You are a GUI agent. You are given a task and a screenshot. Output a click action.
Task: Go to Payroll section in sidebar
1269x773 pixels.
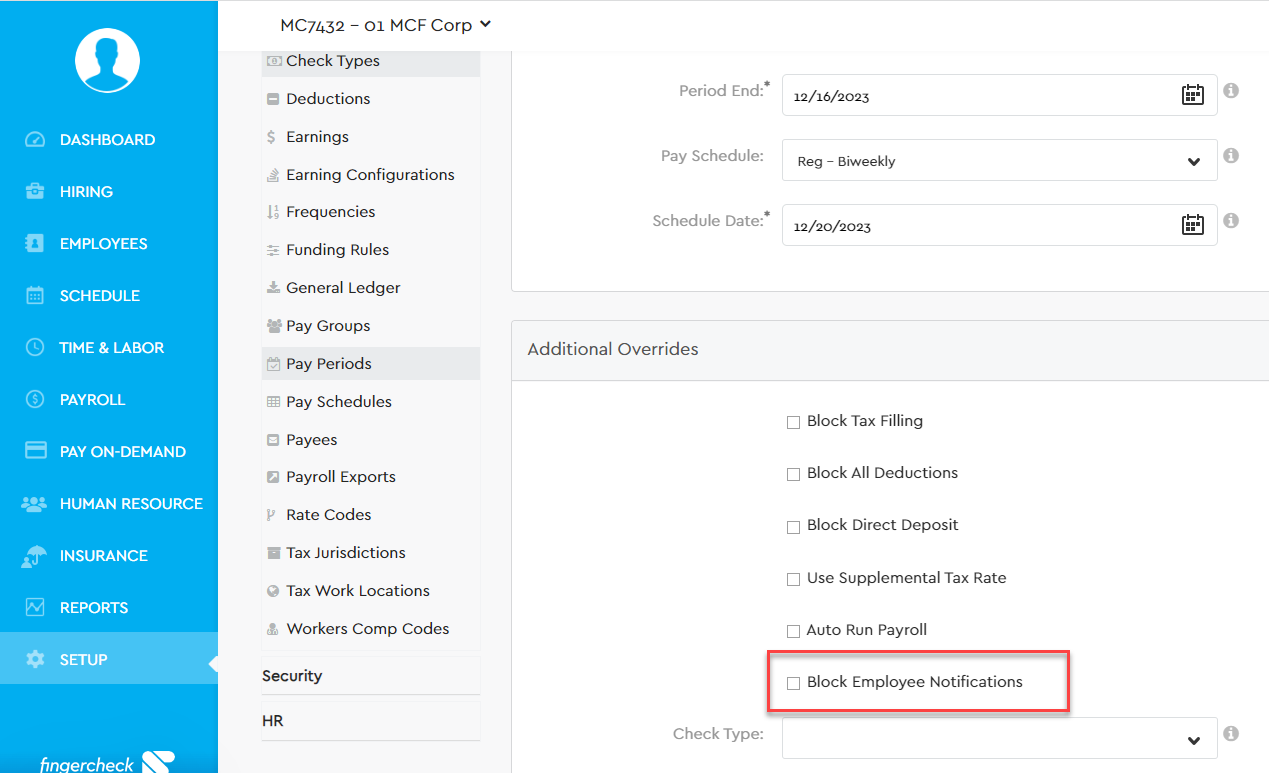click(92, 400)
